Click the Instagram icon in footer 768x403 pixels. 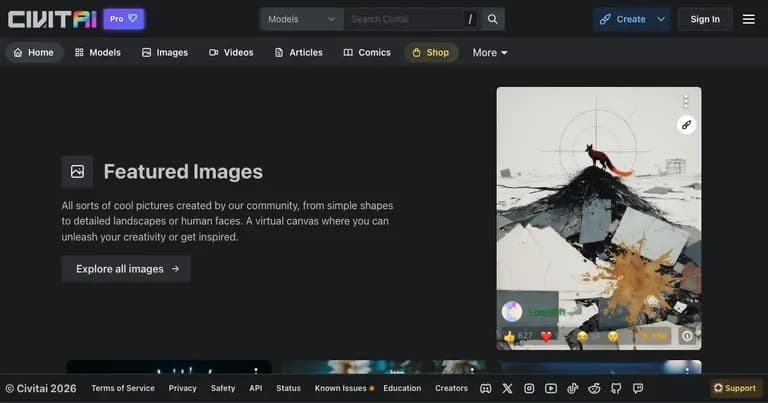tap(529, 388)
